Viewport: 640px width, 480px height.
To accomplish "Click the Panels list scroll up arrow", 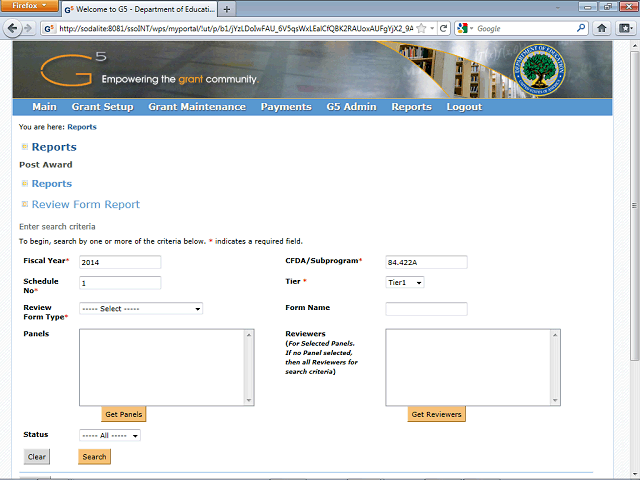I will click(249, 335).
